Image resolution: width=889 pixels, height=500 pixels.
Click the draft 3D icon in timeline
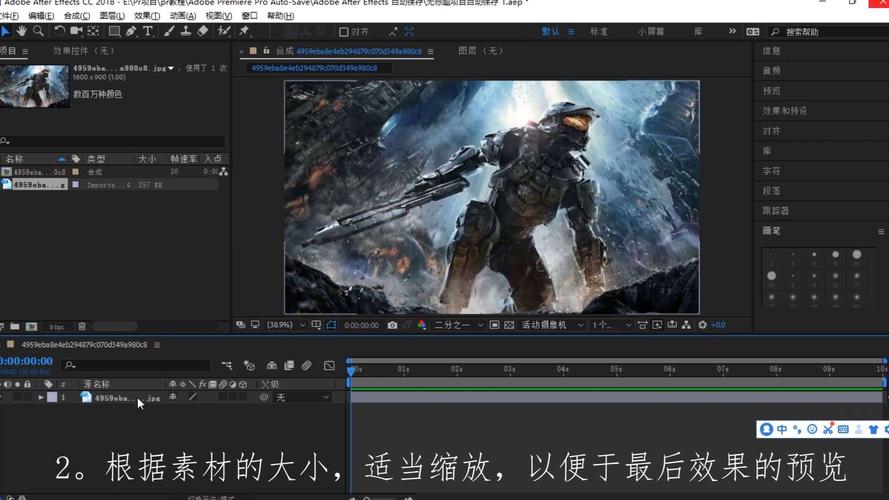tap(249, 366)
